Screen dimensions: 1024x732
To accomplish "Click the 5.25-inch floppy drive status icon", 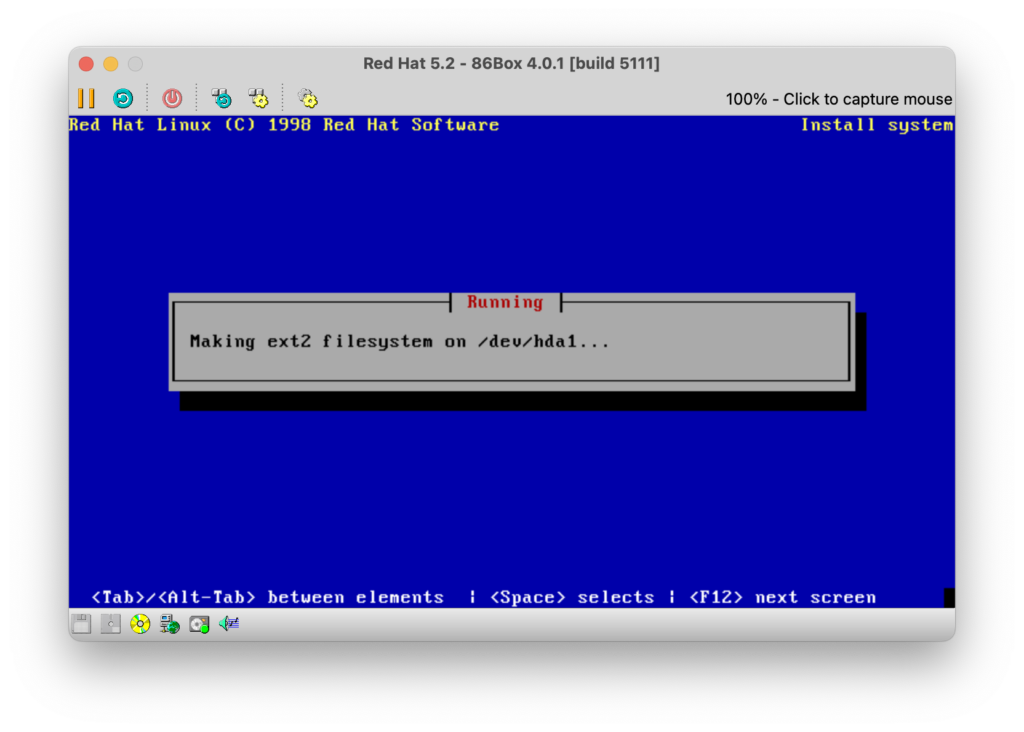I will (x=111, y=624).
